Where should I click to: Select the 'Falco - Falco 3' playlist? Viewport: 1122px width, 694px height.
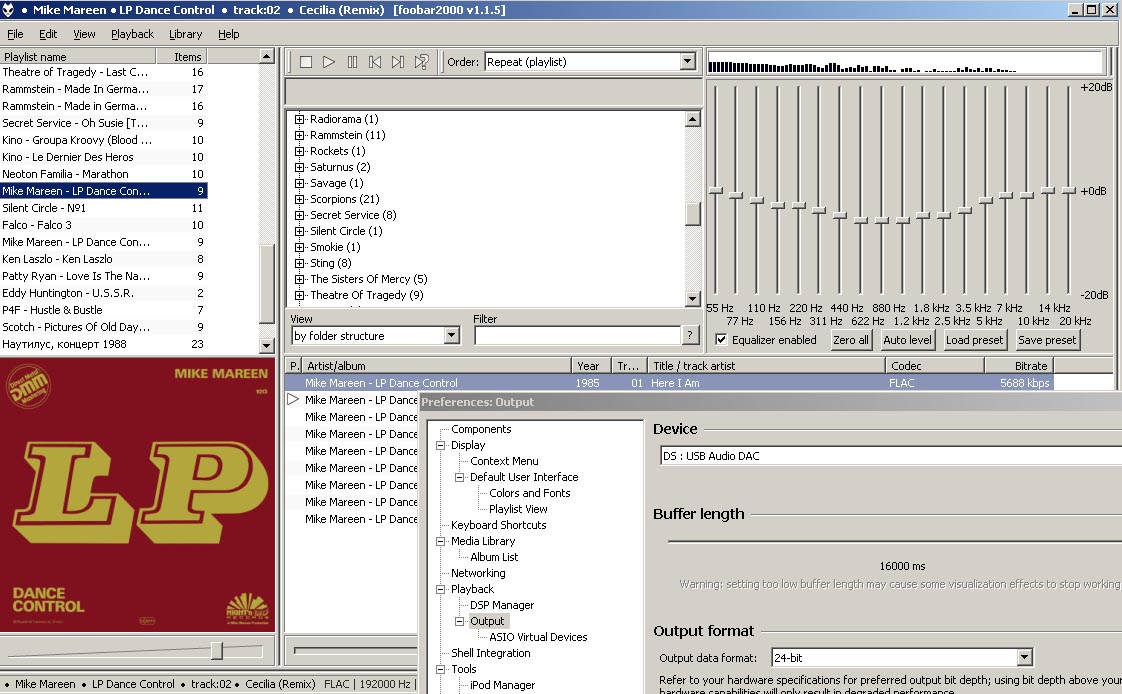click(x=104, y=225)
